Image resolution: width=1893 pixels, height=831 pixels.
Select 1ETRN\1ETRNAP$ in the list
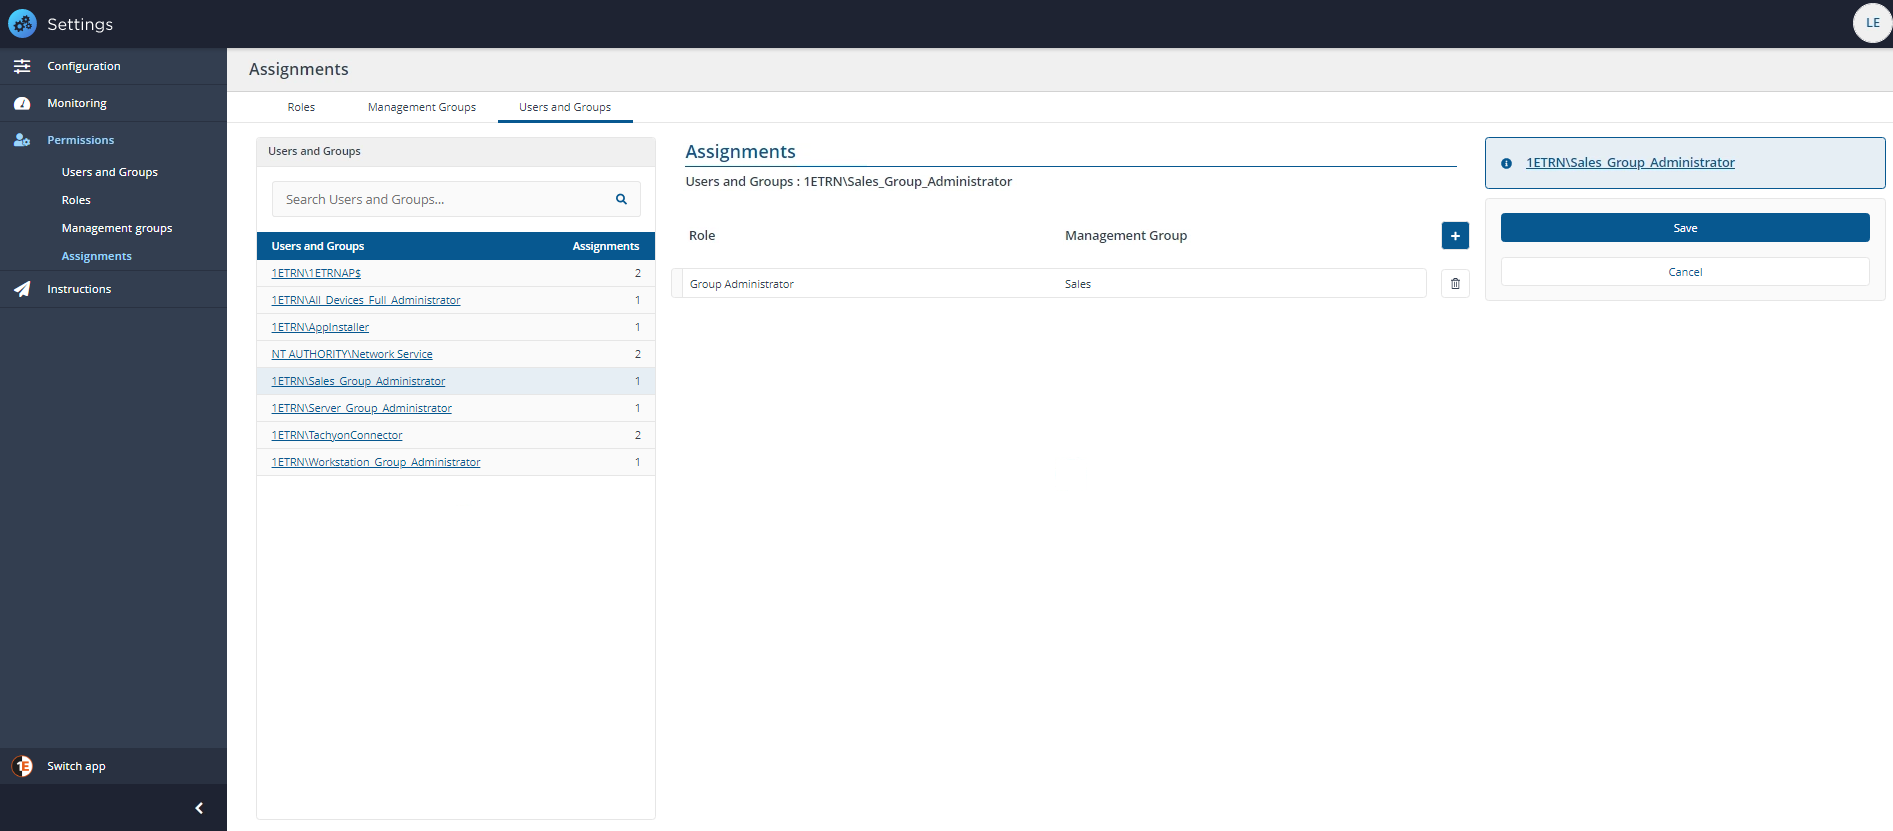coord(316,273)
